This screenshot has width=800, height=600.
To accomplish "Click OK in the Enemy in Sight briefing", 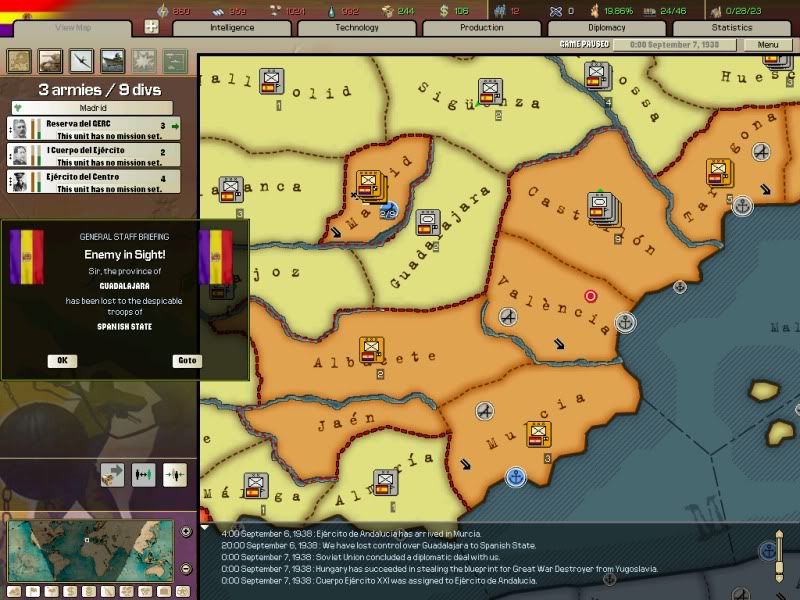I will pyautogui.click(x=62, y=361).
